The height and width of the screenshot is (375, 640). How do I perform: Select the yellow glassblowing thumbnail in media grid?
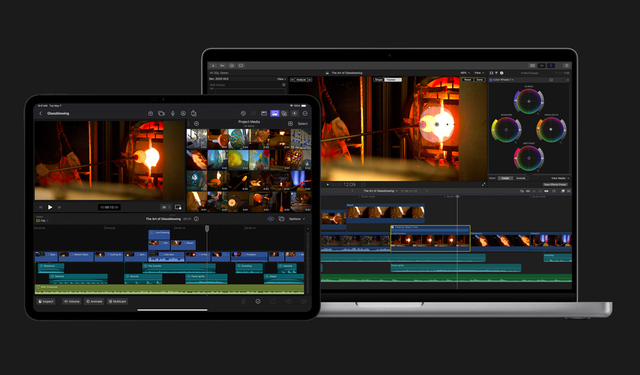(x=238, y=160)
